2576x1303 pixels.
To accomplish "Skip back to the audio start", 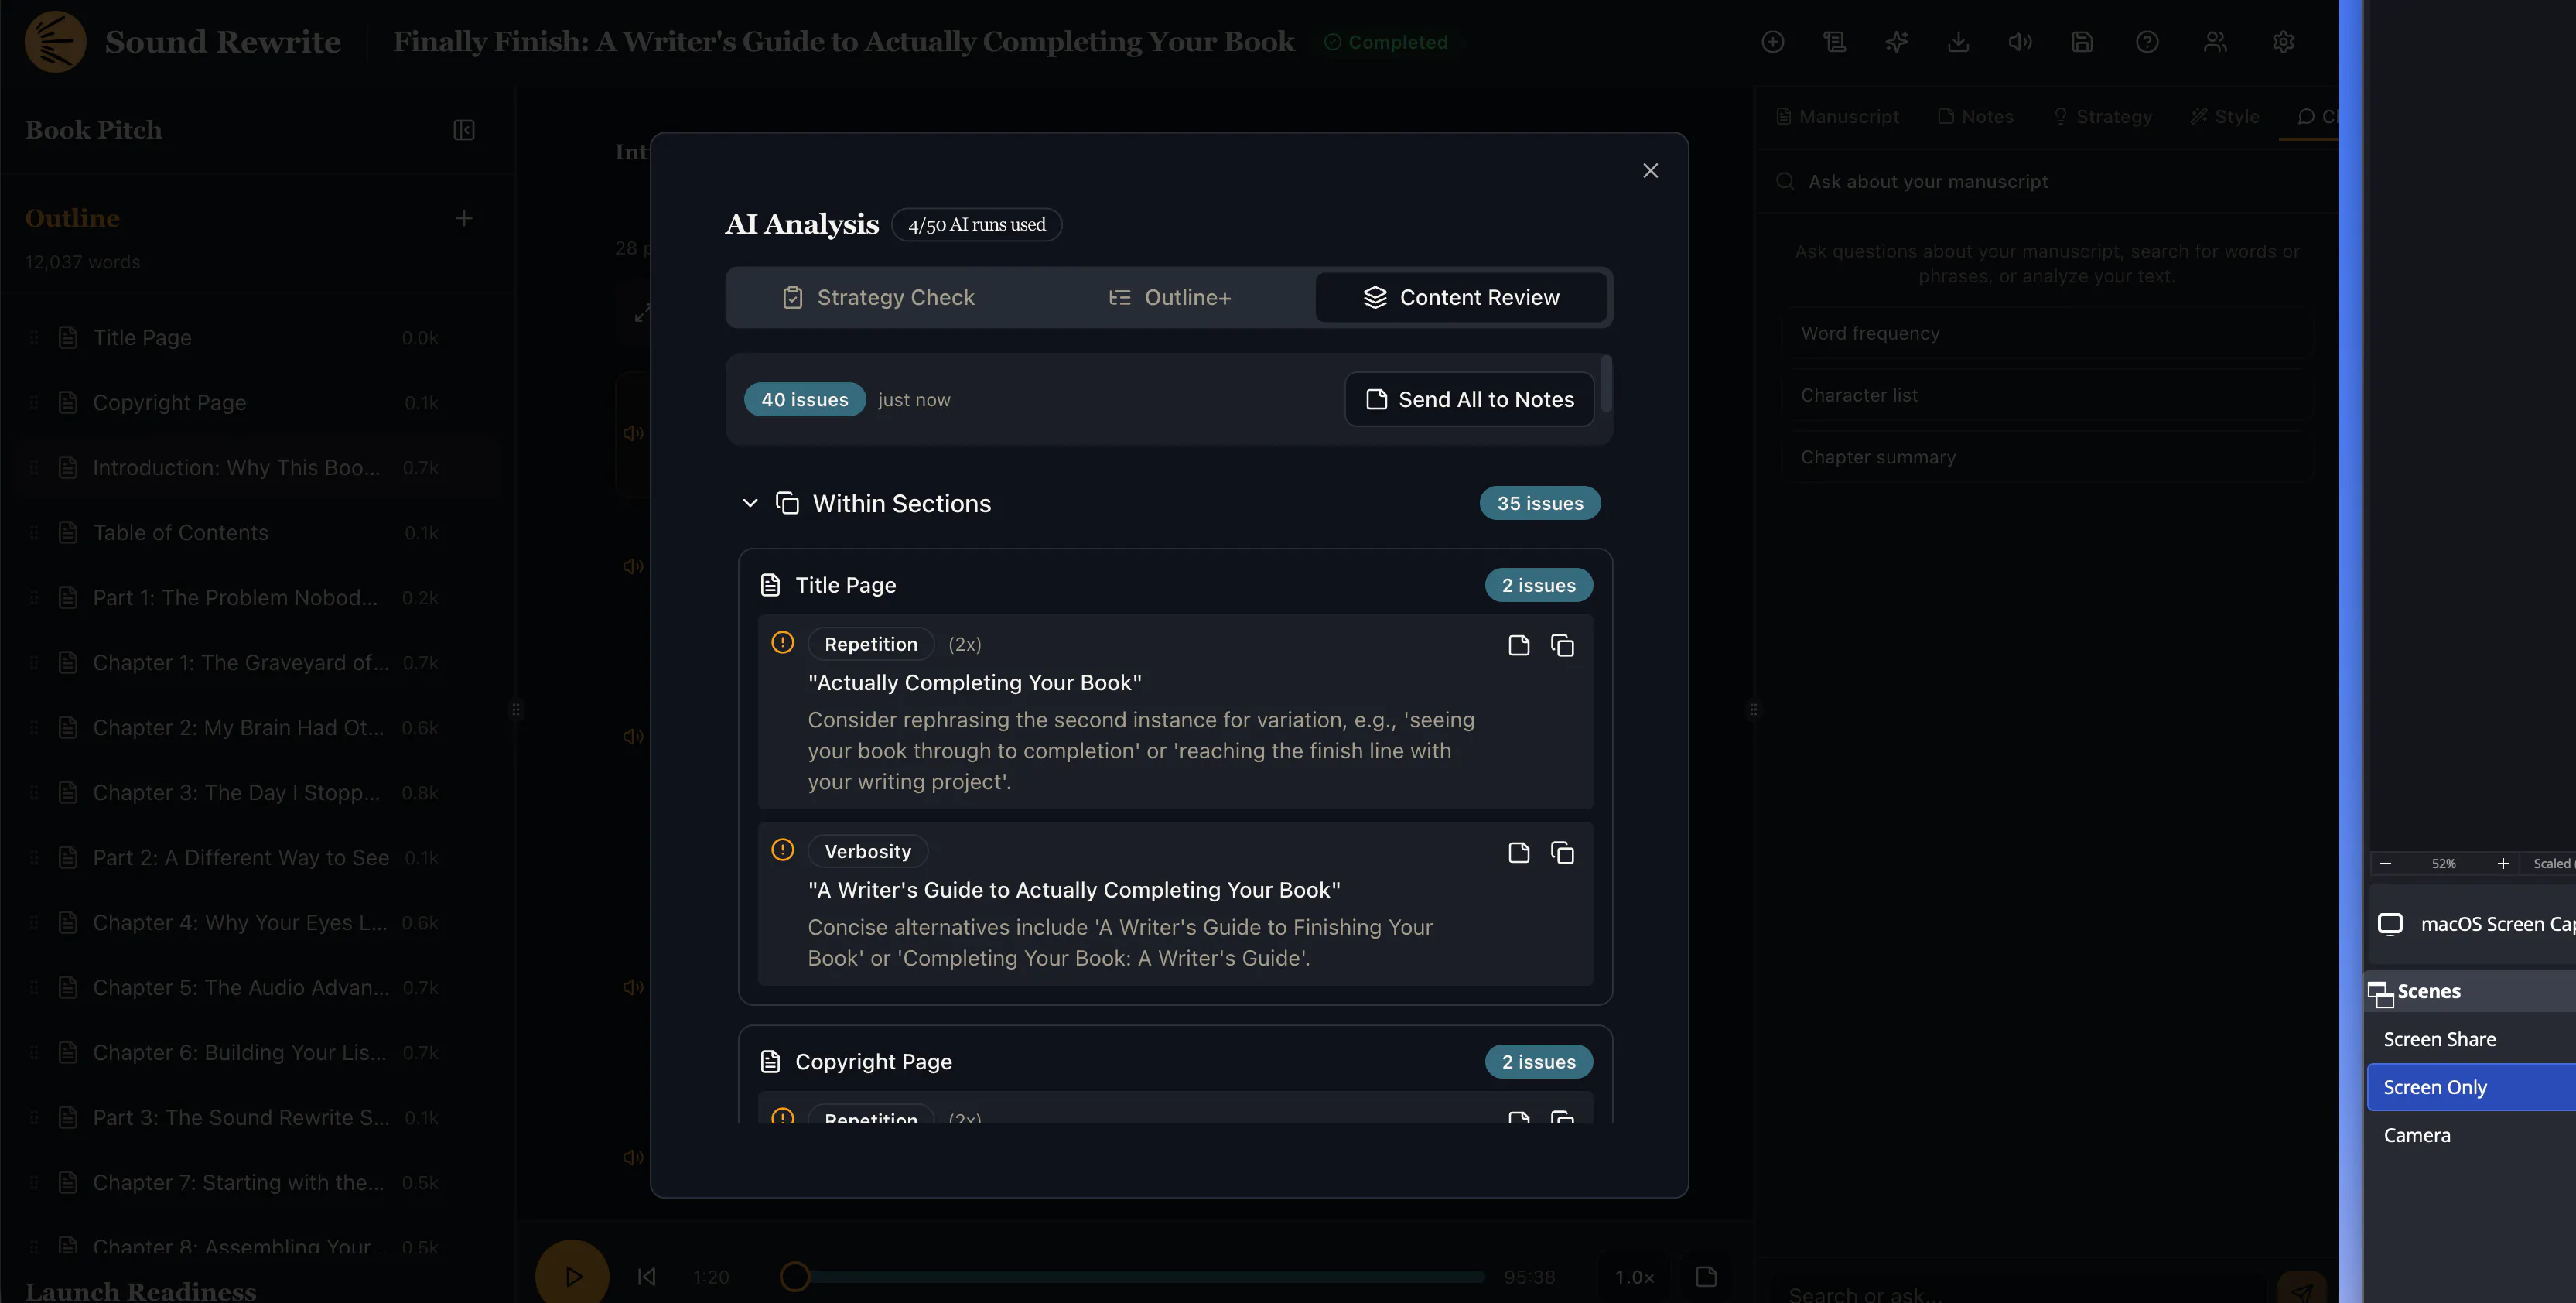I will click(x=646, y=1277).
